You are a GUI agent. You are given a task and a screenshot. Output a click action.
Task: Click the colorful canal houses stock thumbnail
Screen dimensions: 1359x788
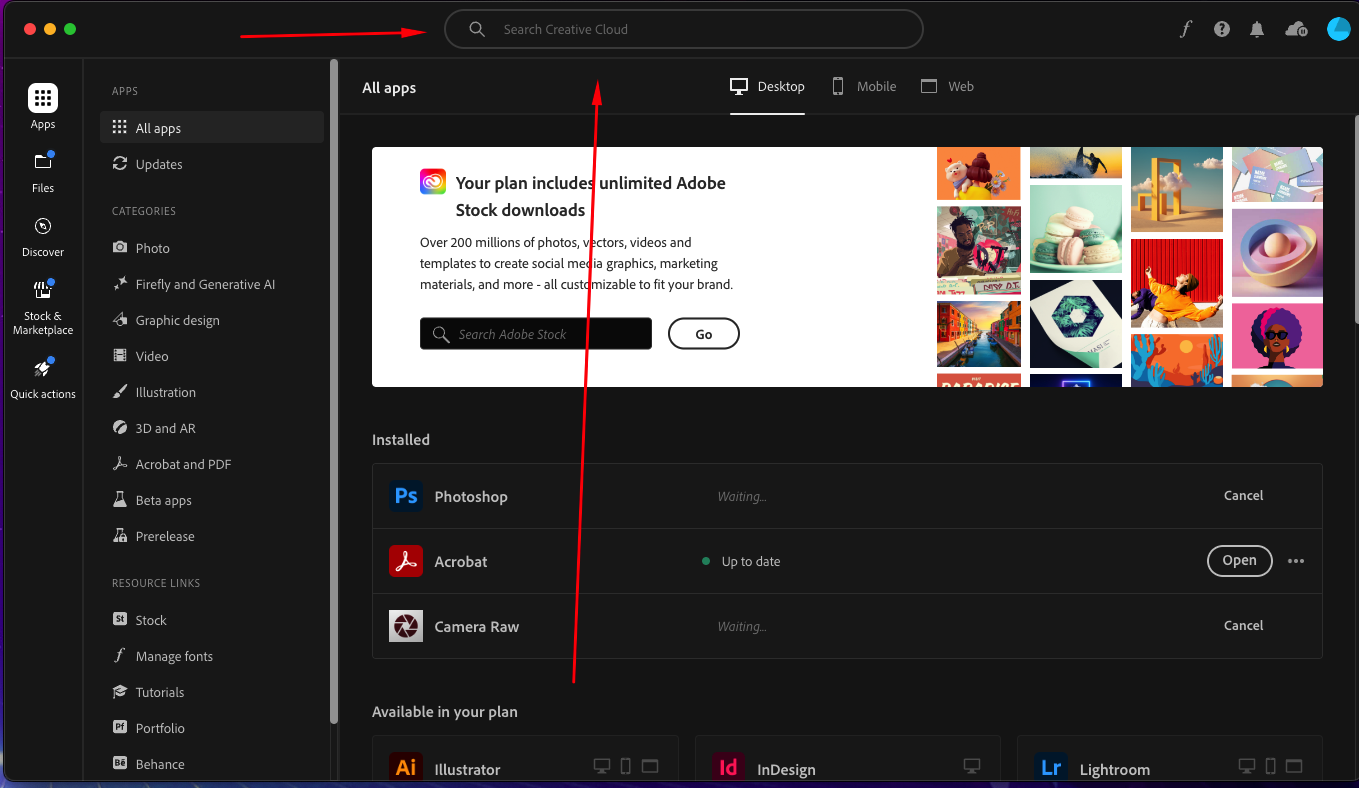978,334
